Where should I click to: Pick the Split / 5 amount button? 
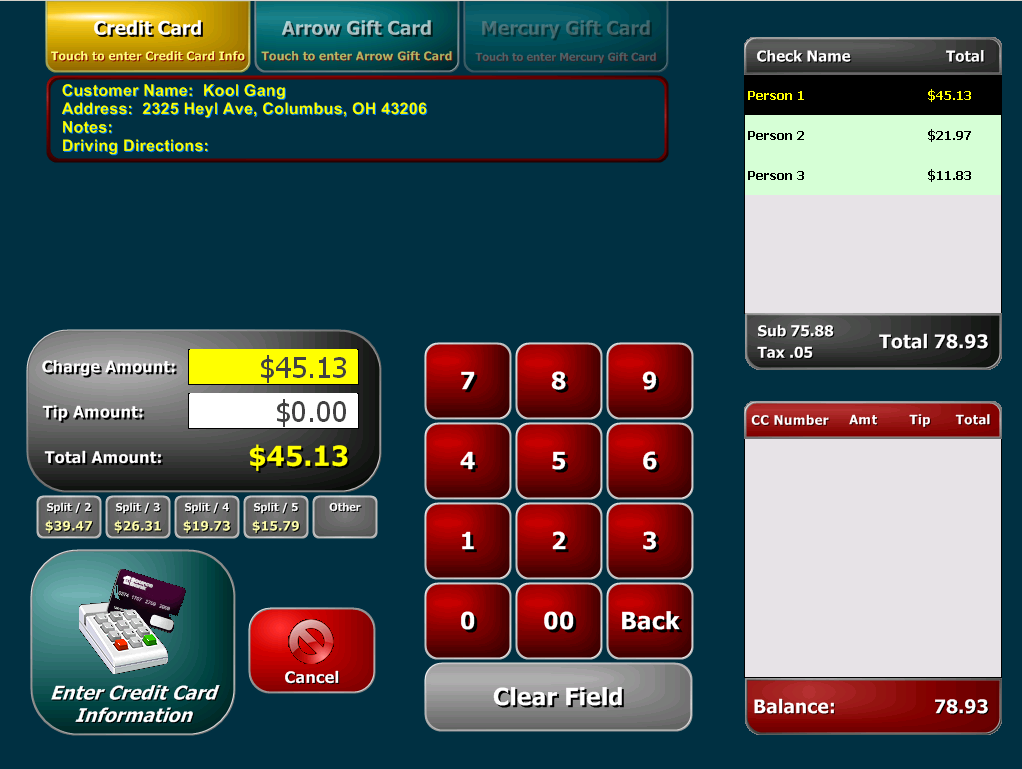[276, 517]
